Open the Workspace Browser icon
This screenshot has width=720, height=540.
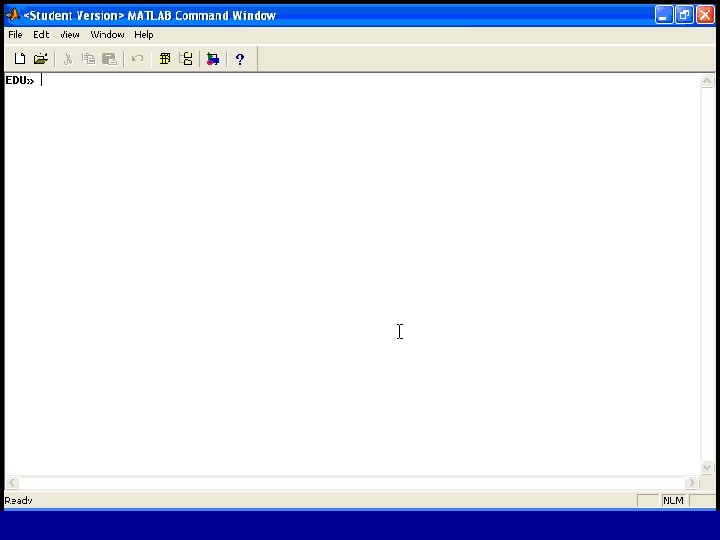165,58
